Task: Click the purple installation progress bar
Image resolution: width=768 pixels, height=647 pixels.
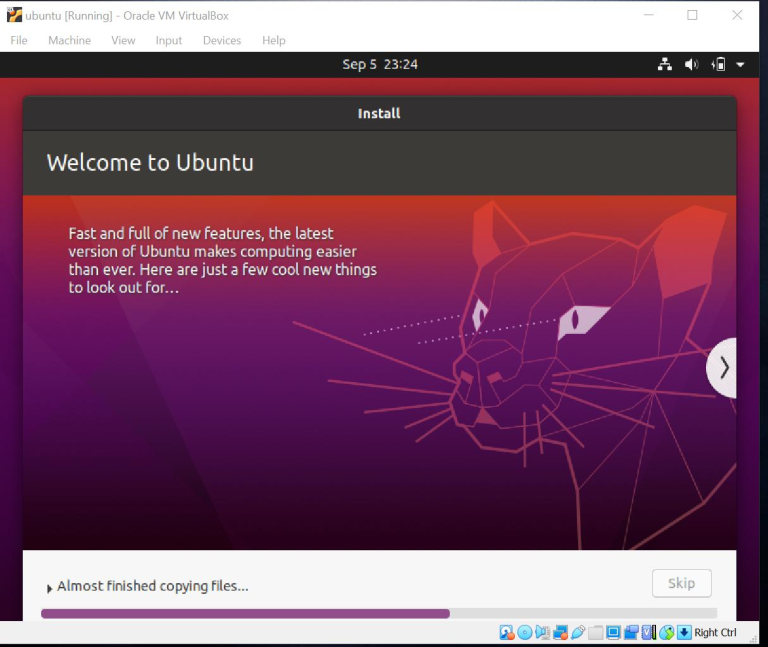Action: pyautogui.click(x=245, y=613)
